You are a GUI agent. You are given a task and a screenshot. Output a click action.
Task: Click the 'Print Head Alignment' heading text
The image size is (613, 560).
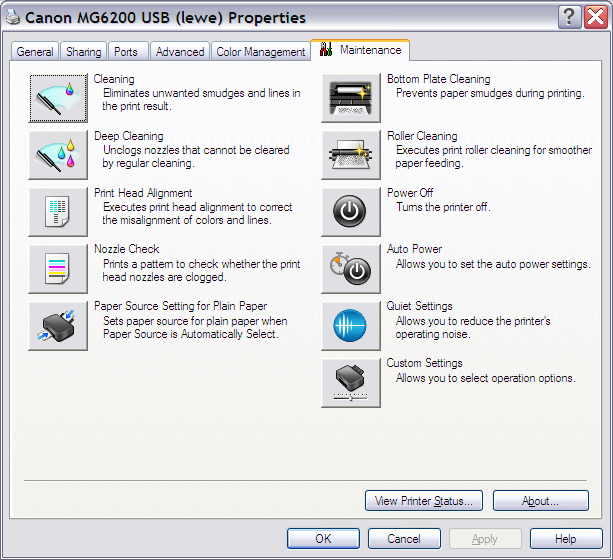tap(143, 193)
